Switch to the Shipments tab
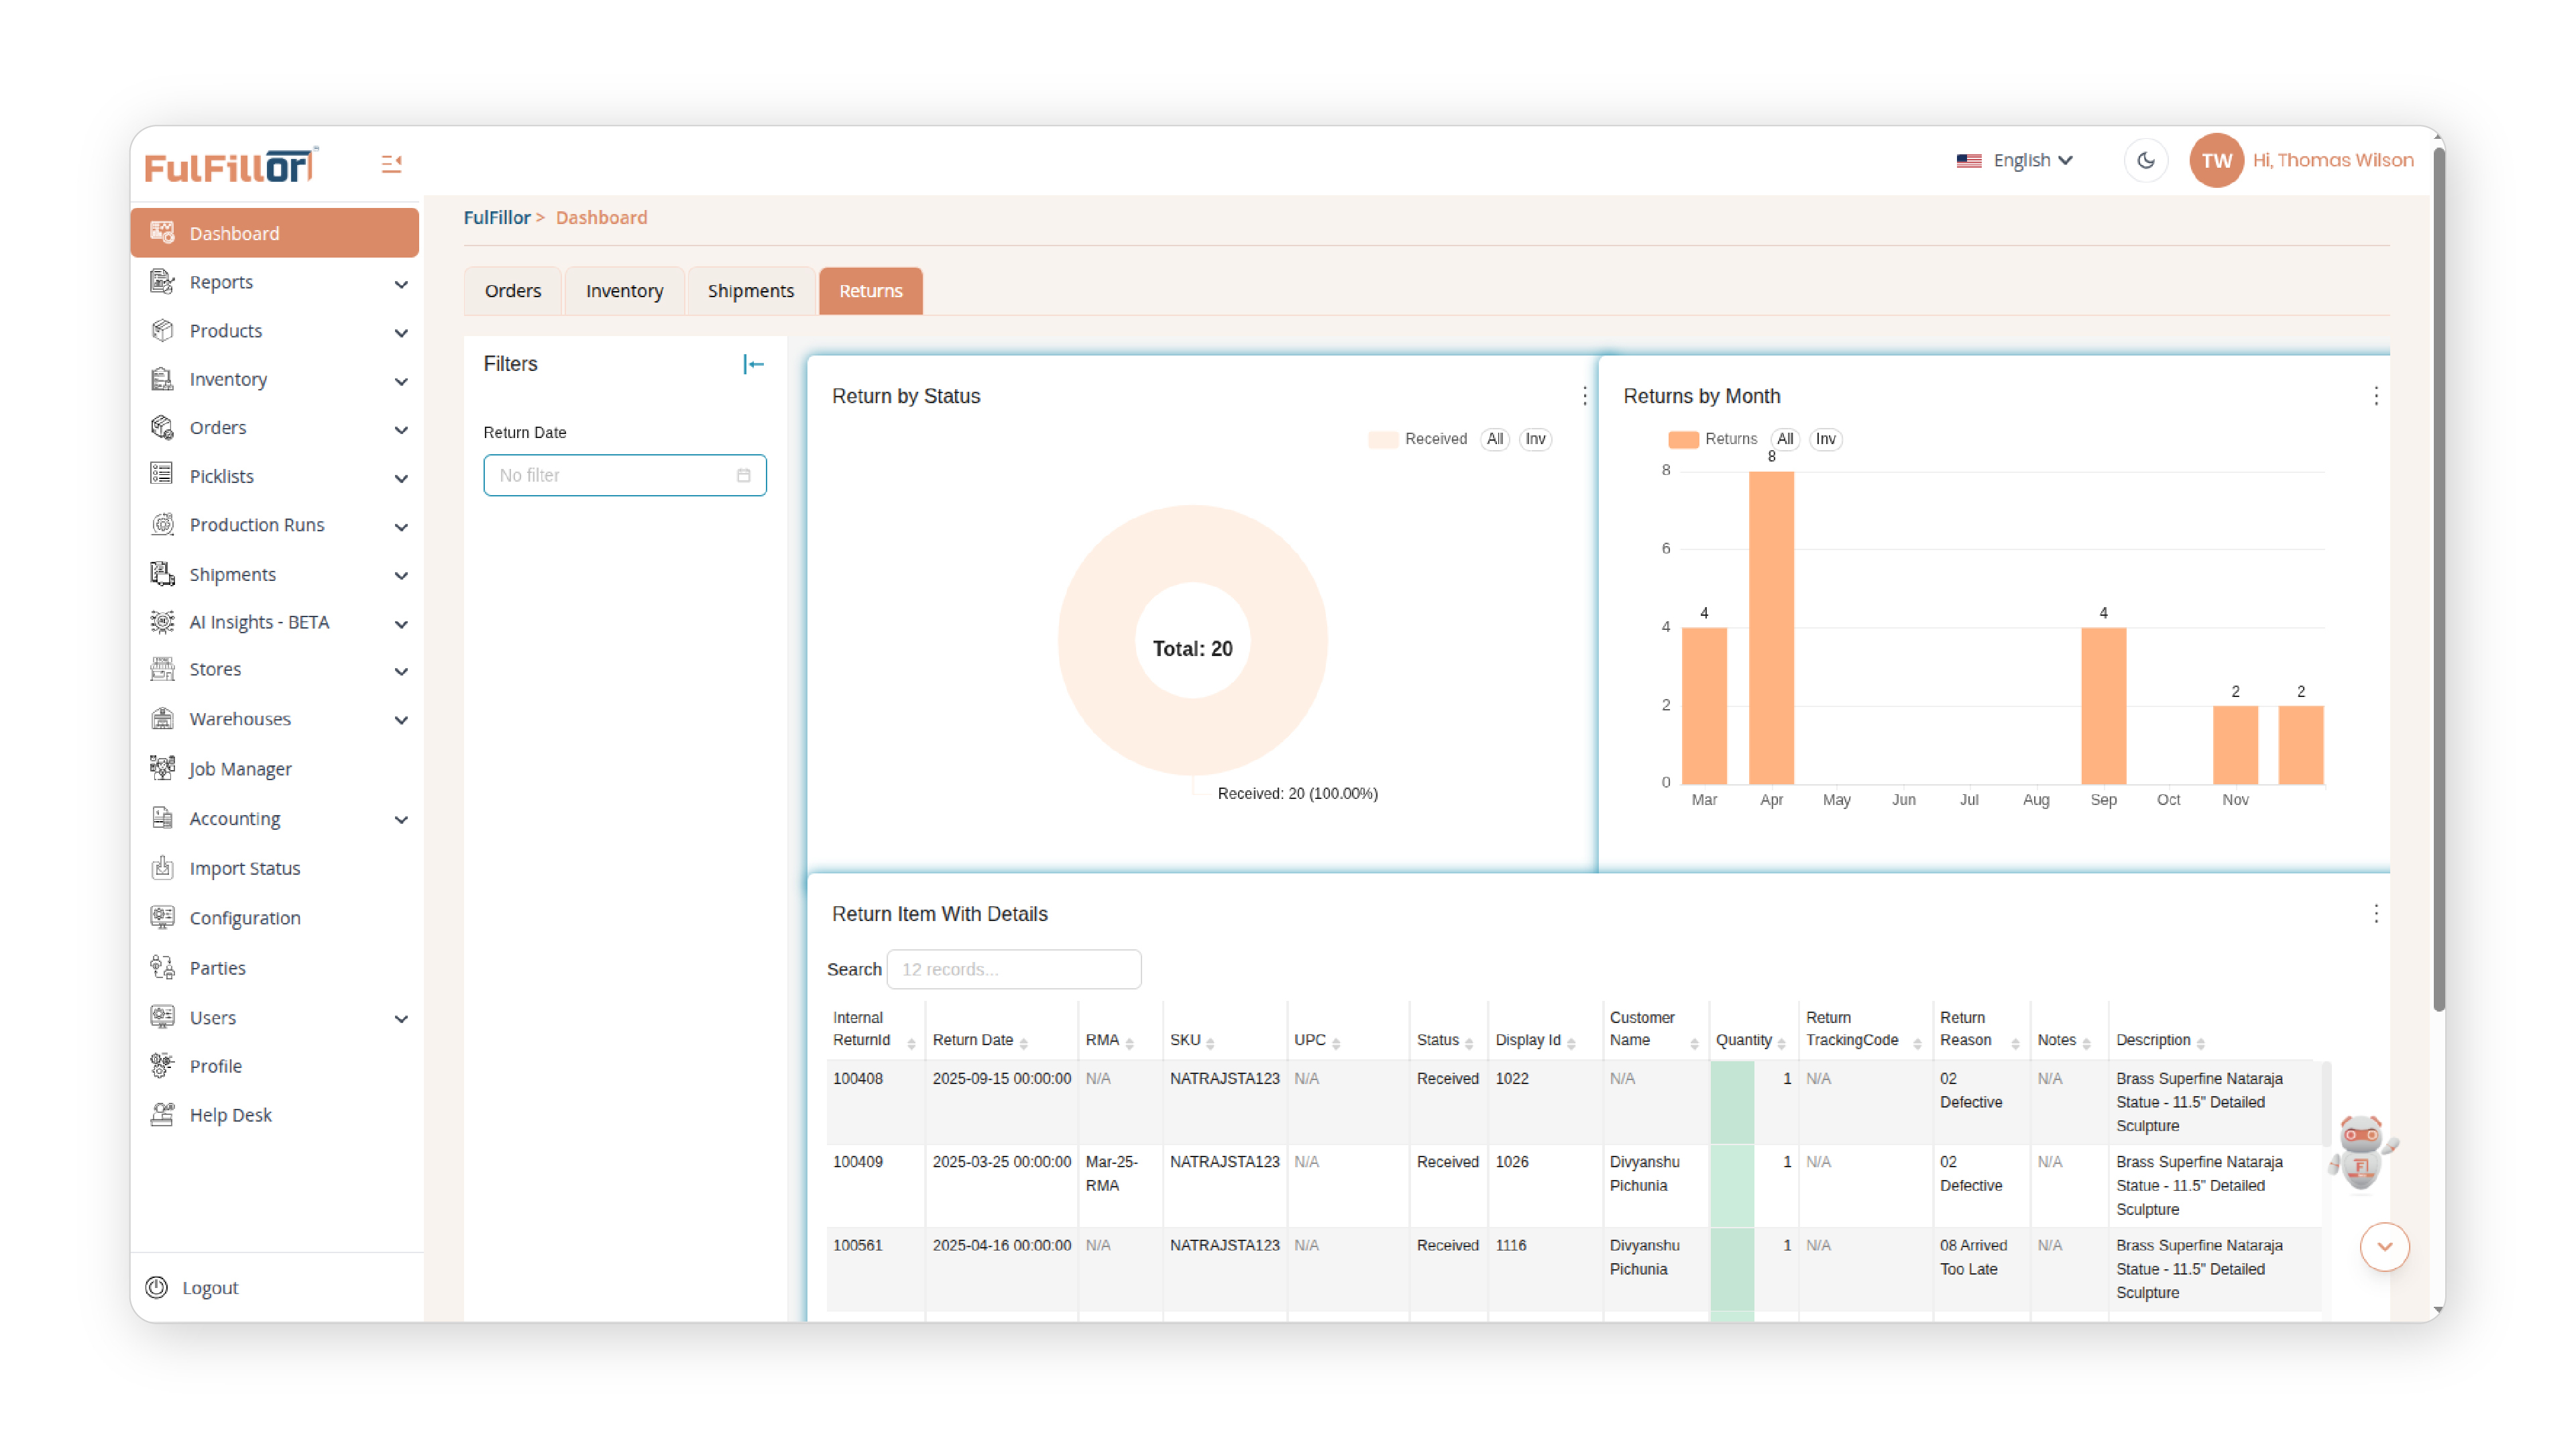The width and height of the screenshot is (2576, 1449). point(750,291)
